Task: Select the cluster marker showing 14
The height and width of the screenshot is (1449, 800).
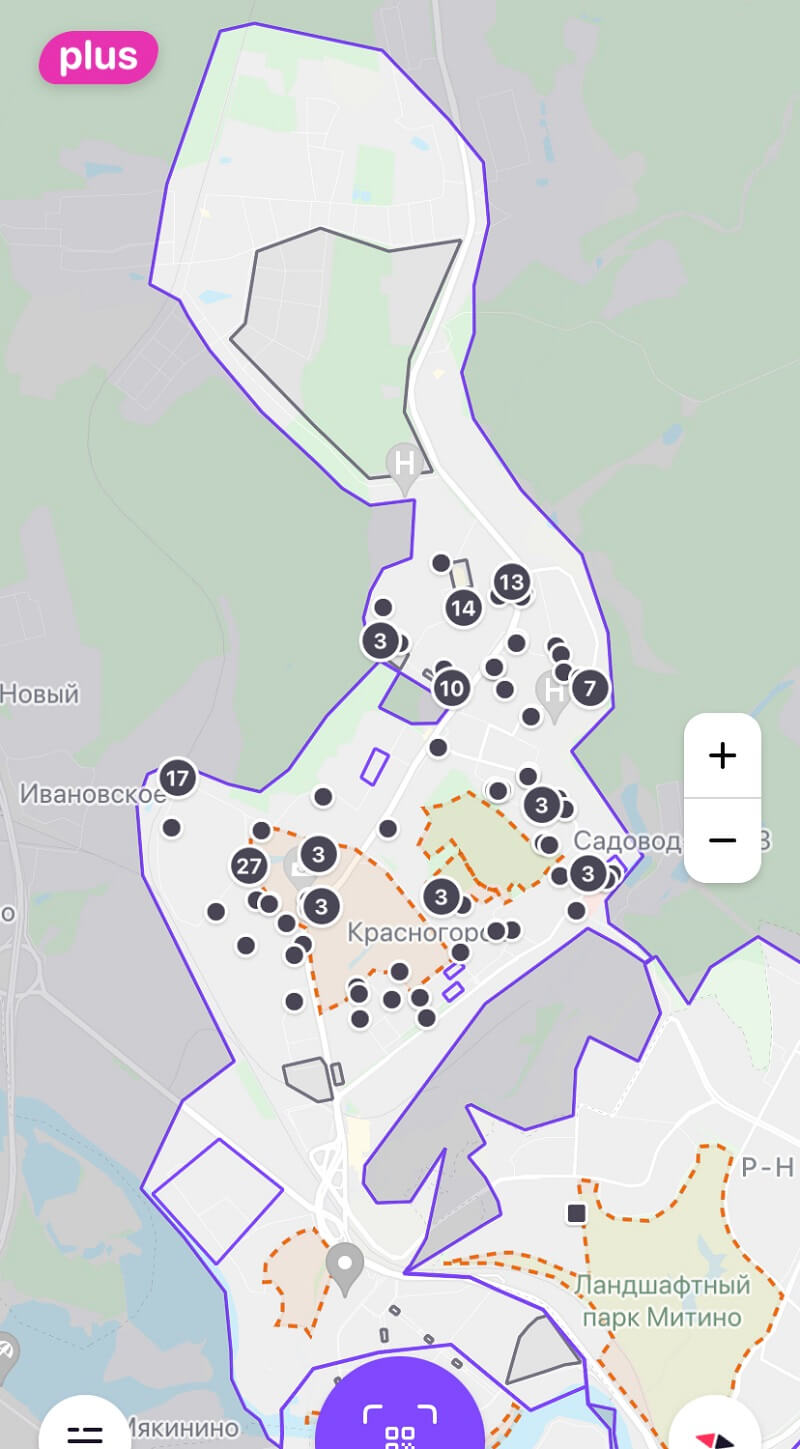Action: coord(463,607)
